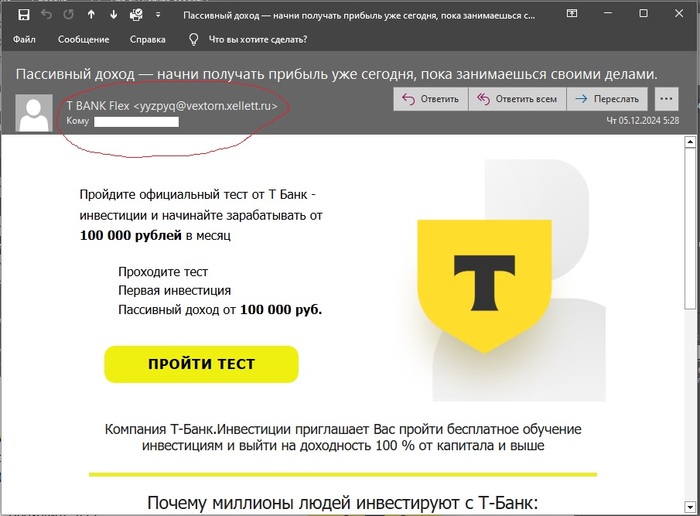
Task: Open the more actions ellipsis menu
Action: pyautogui.click(x=666, y=99)
